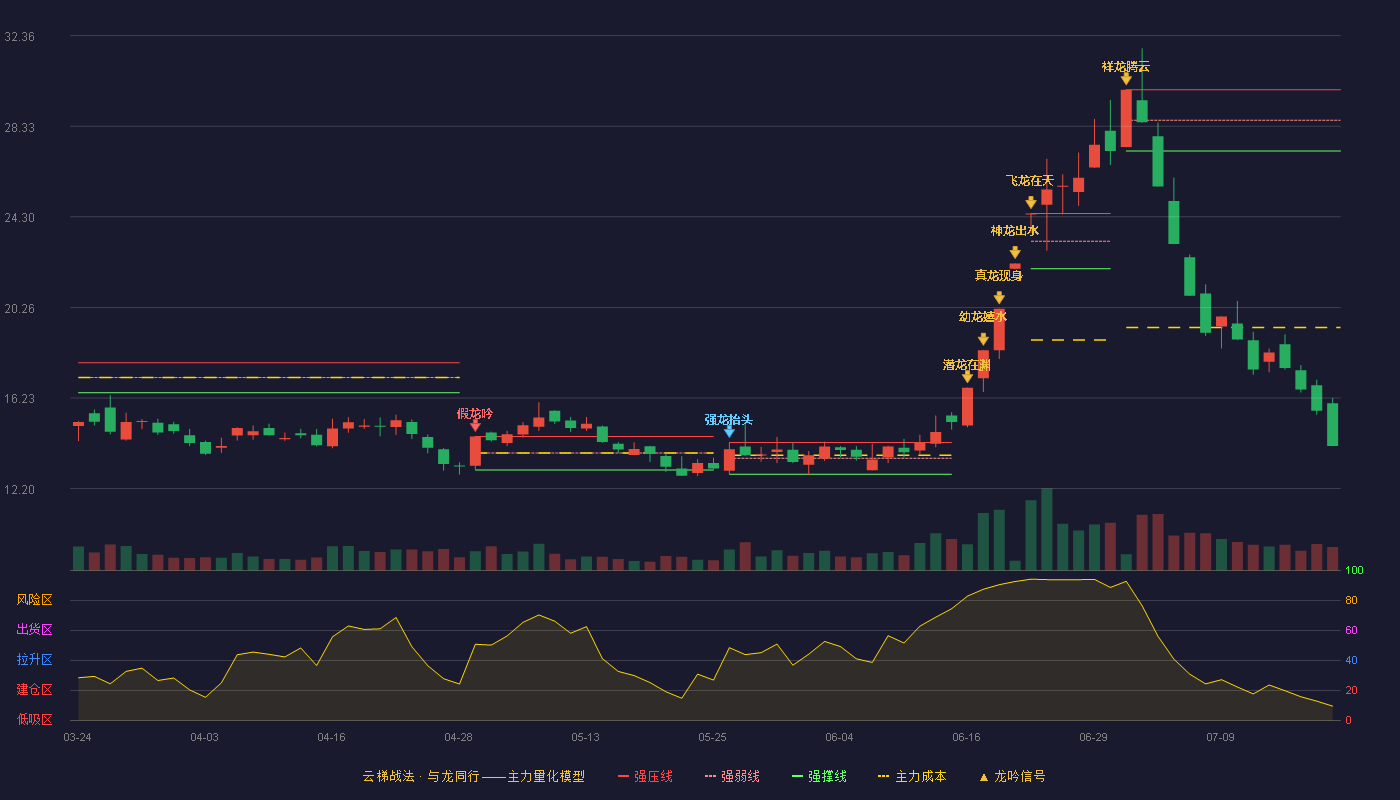Click the 28.33 price axis label
Image resolution: width=1400 pixels, height=800 pixels.
coord(19,128)
